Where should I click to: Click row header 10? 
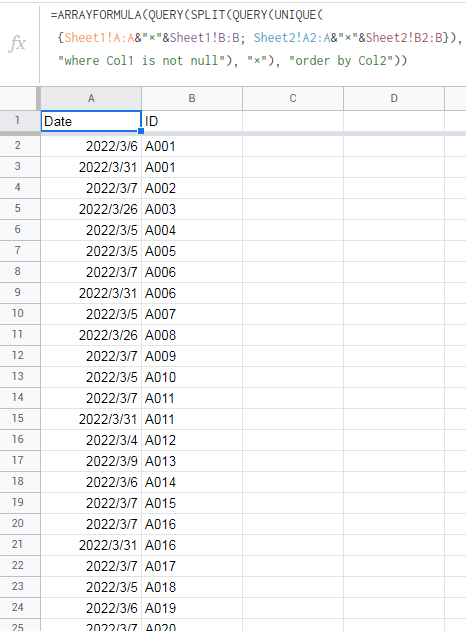(x=20, y=314)
